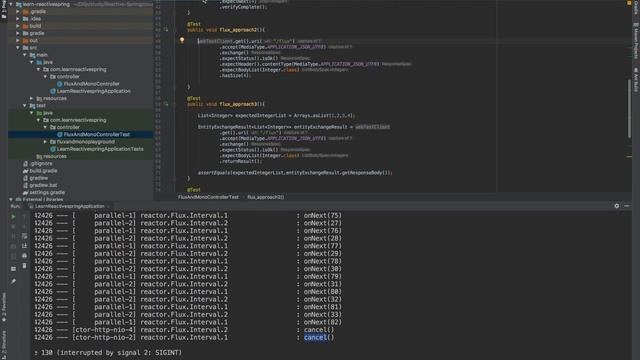Open the Favorites tool window on the left edge
This screenshot has width=640, height=360.
pos(4,307)
